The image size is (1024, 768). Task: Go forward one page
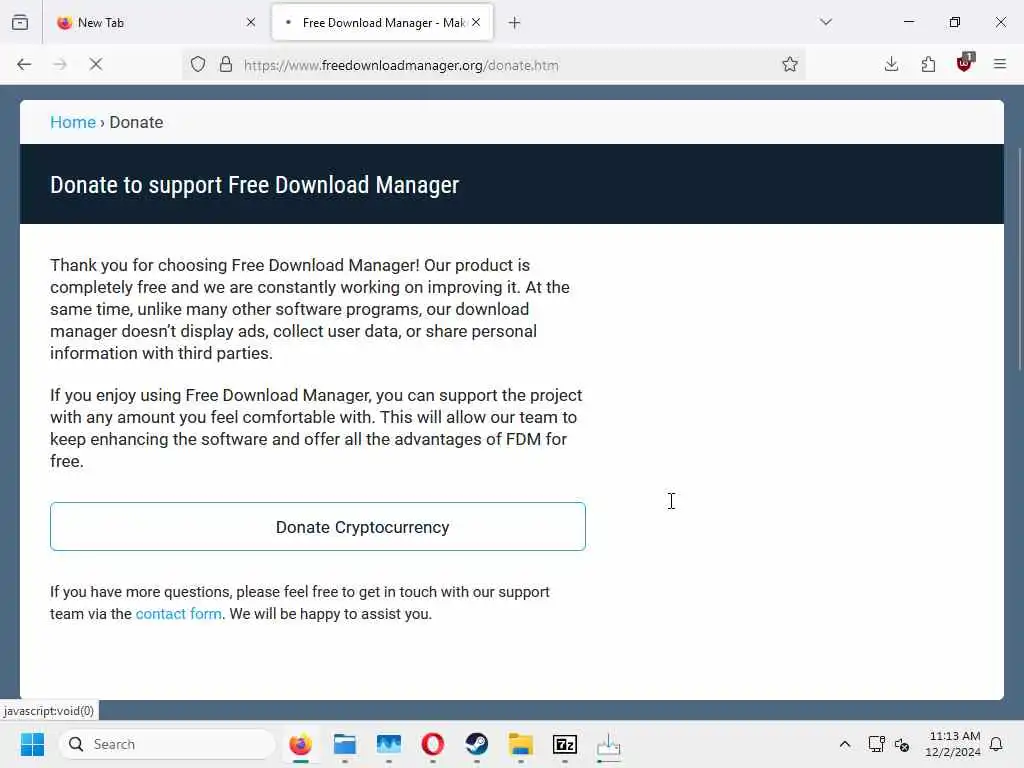click(60, 65)
